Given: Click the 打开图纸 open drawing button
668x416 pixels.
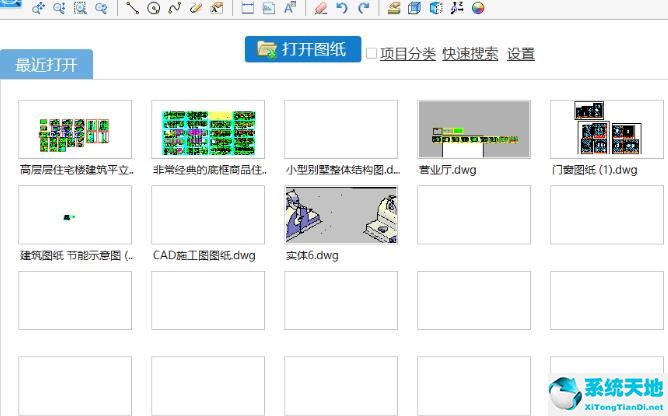Looking at the screenshot, I should pos(303,49).
